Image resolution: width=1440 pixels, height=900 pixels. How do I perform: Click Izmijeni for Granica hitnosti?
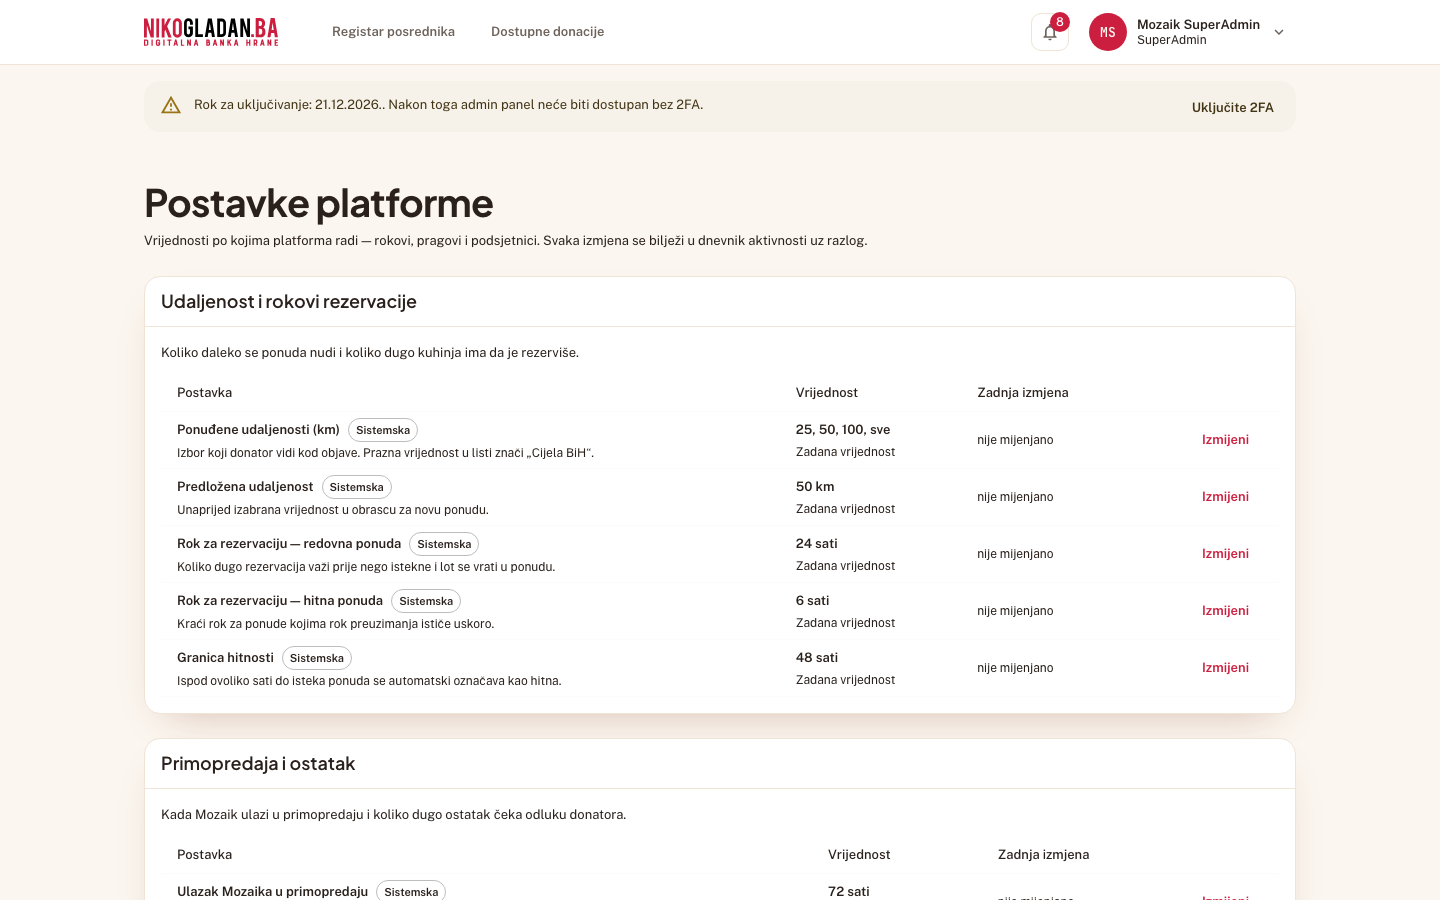point(1225,668)
